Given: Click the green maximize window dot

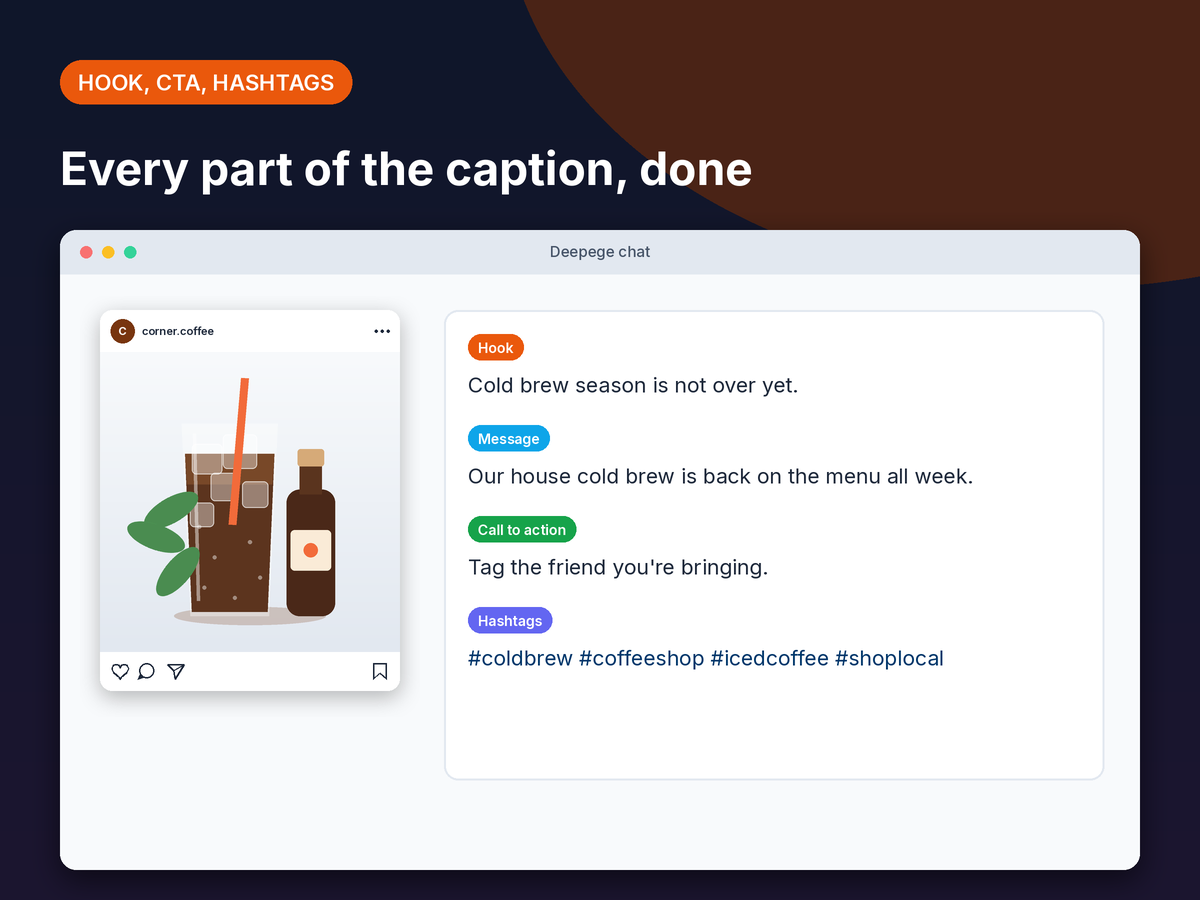Looking at the screenshot, I should click(x=130, y=252).
